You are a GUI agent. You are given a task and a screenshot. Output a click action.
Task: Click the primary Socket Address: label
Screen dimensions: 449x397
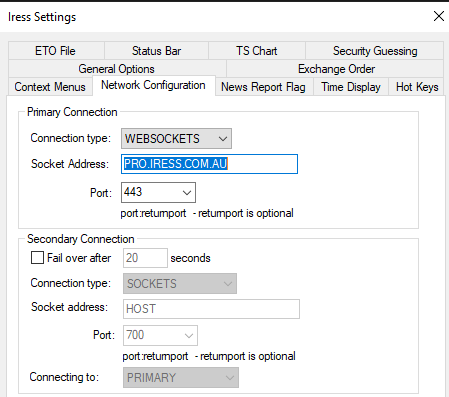click(70, 164)
